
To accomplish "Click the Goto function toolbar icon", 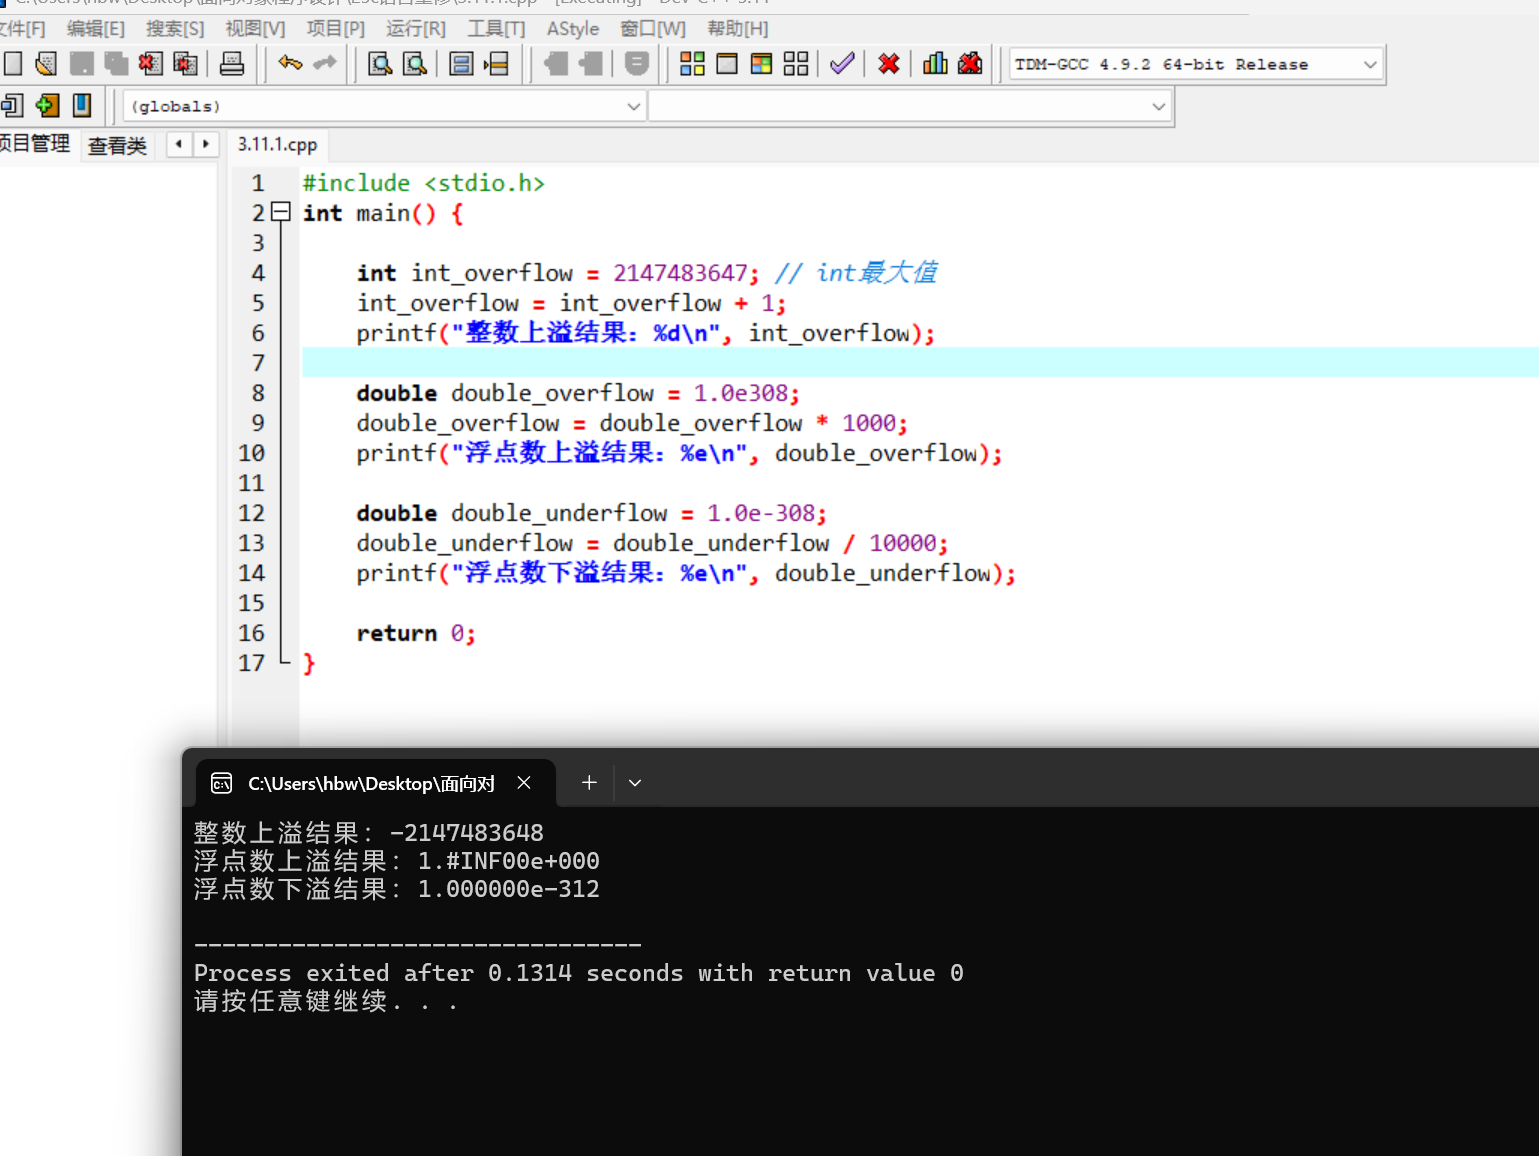I will tap(461, 64).
